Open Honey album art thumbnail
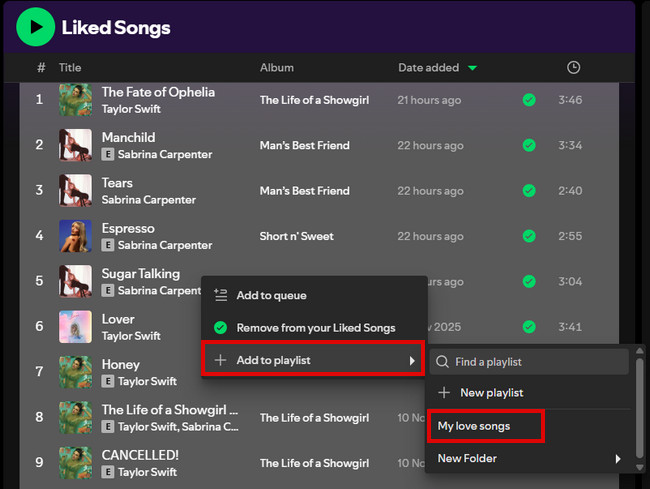 [75, 372]
